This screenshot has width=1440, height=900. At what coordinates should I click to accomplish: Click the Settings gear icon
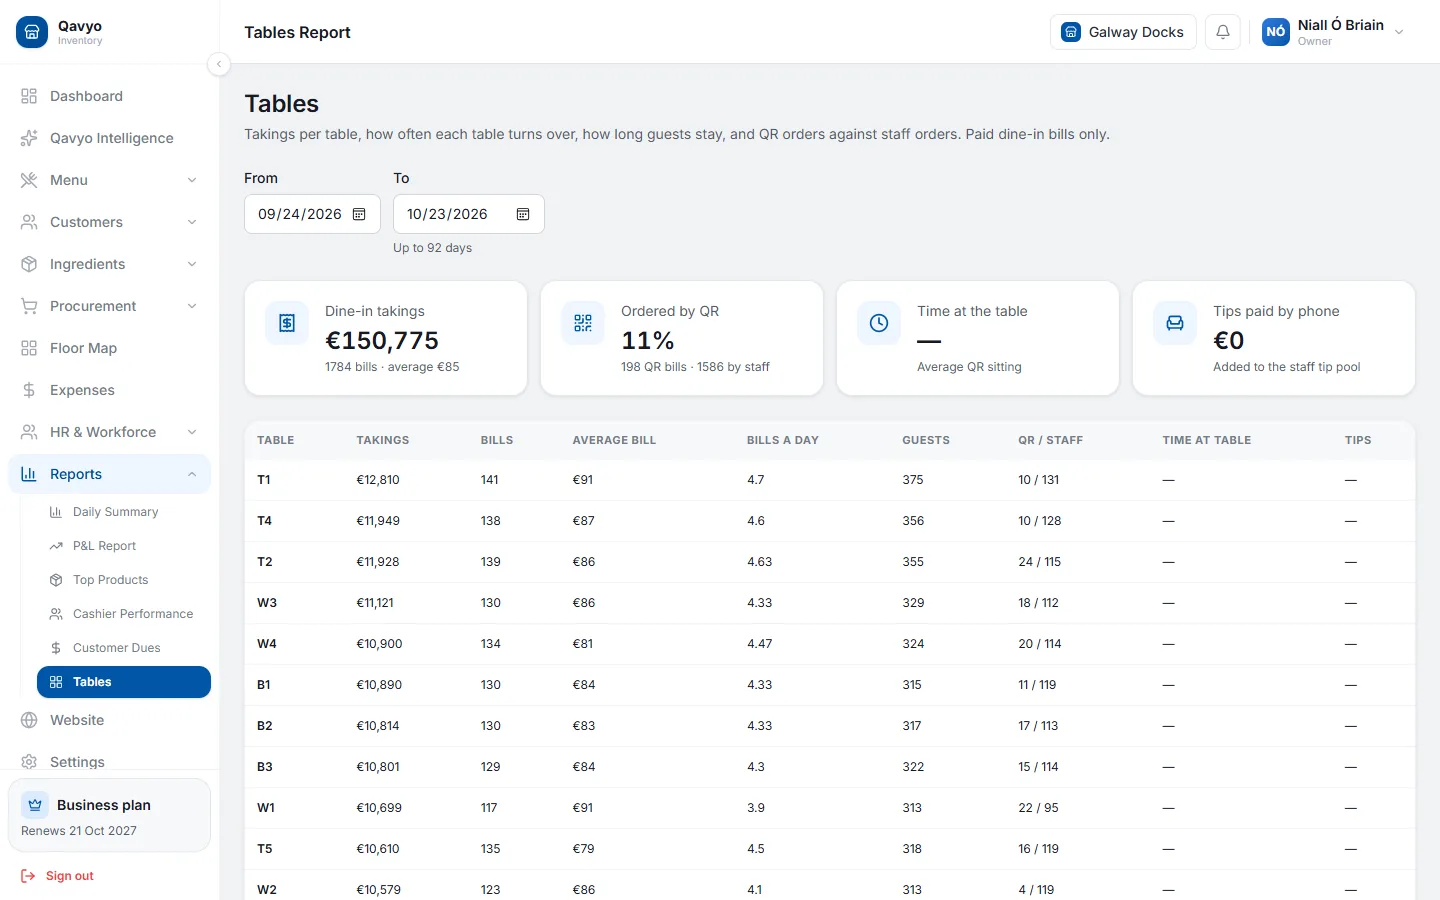point(29,762)
